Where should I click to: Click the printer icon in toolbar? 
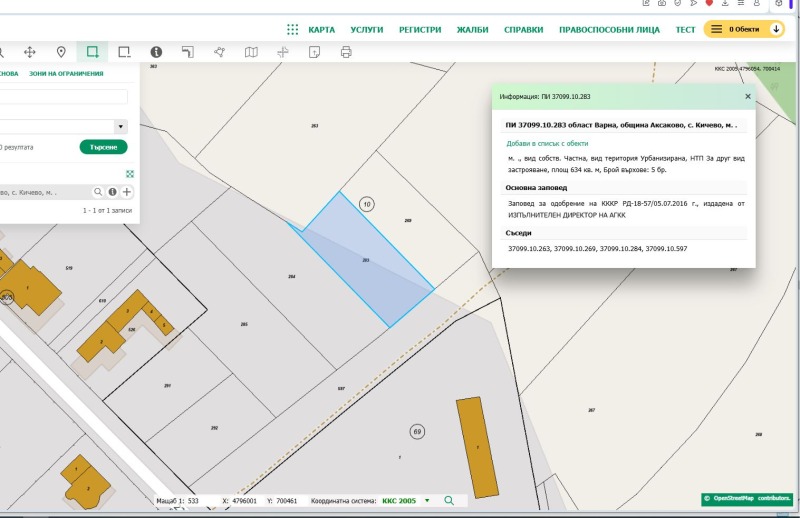346,52
